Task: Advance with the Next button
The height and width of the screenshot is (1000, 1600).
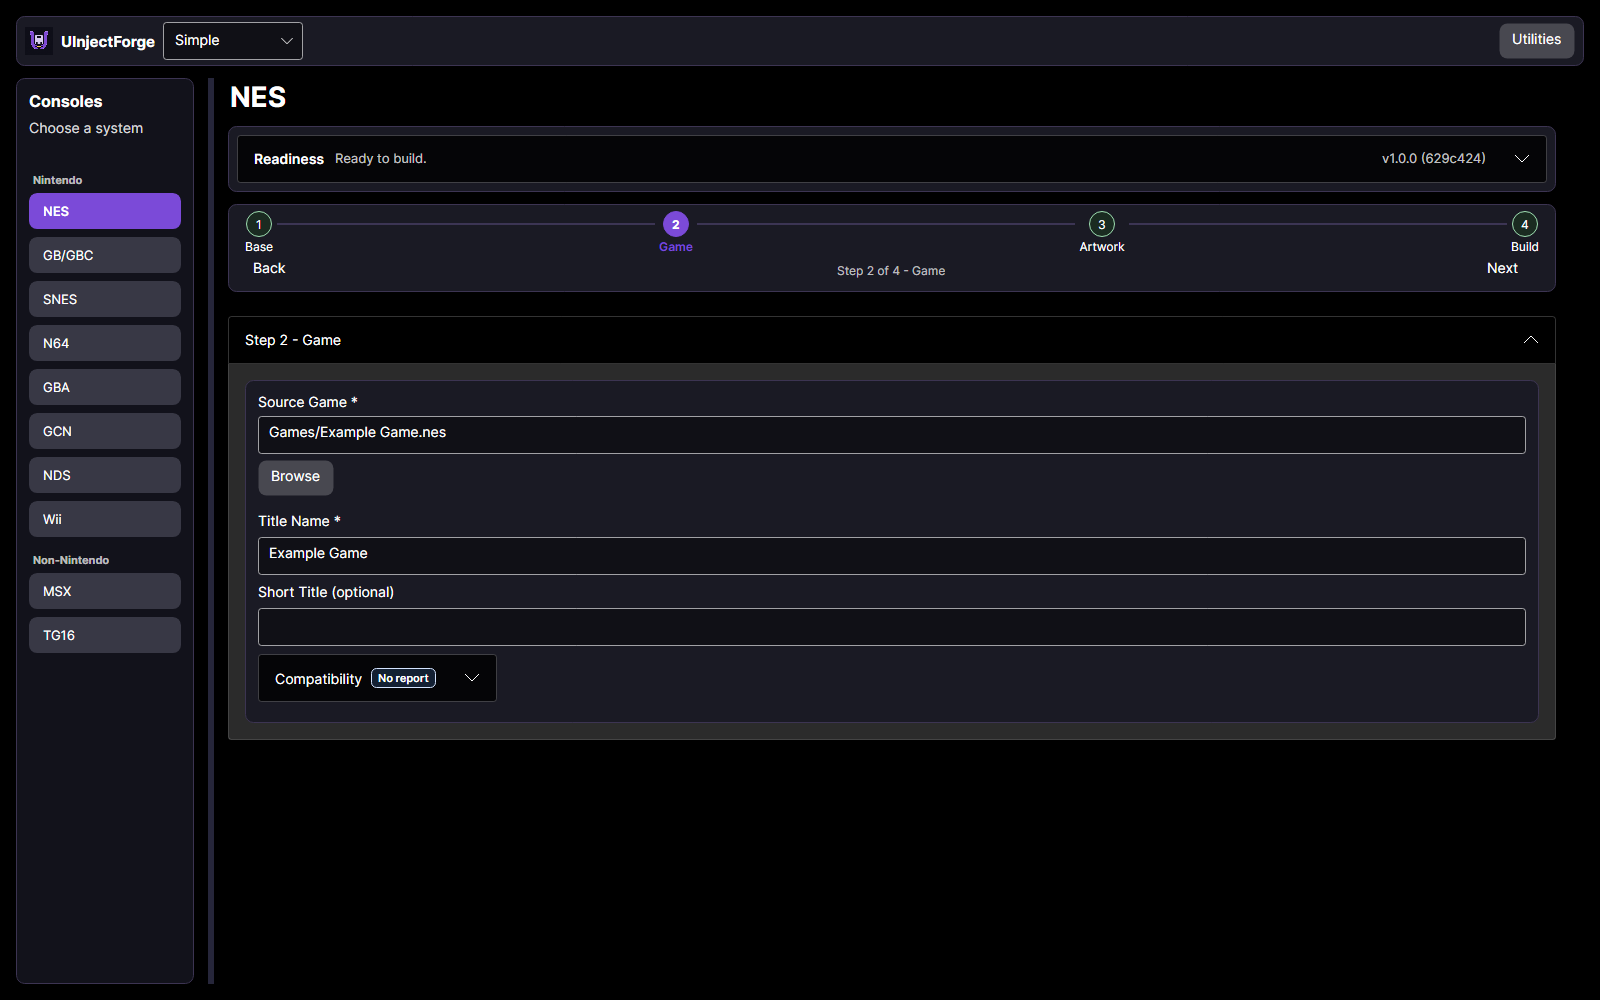Action: (x=1502, y=268)
